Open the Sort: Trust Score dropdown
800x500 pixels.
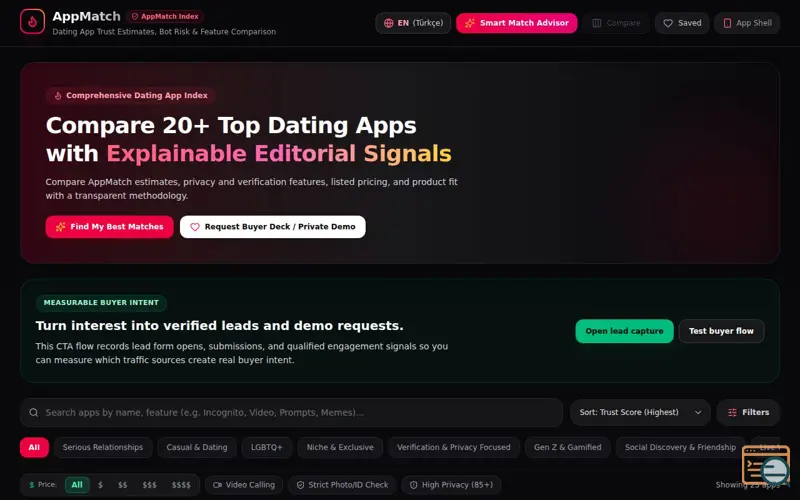click(x=640, y=412)
